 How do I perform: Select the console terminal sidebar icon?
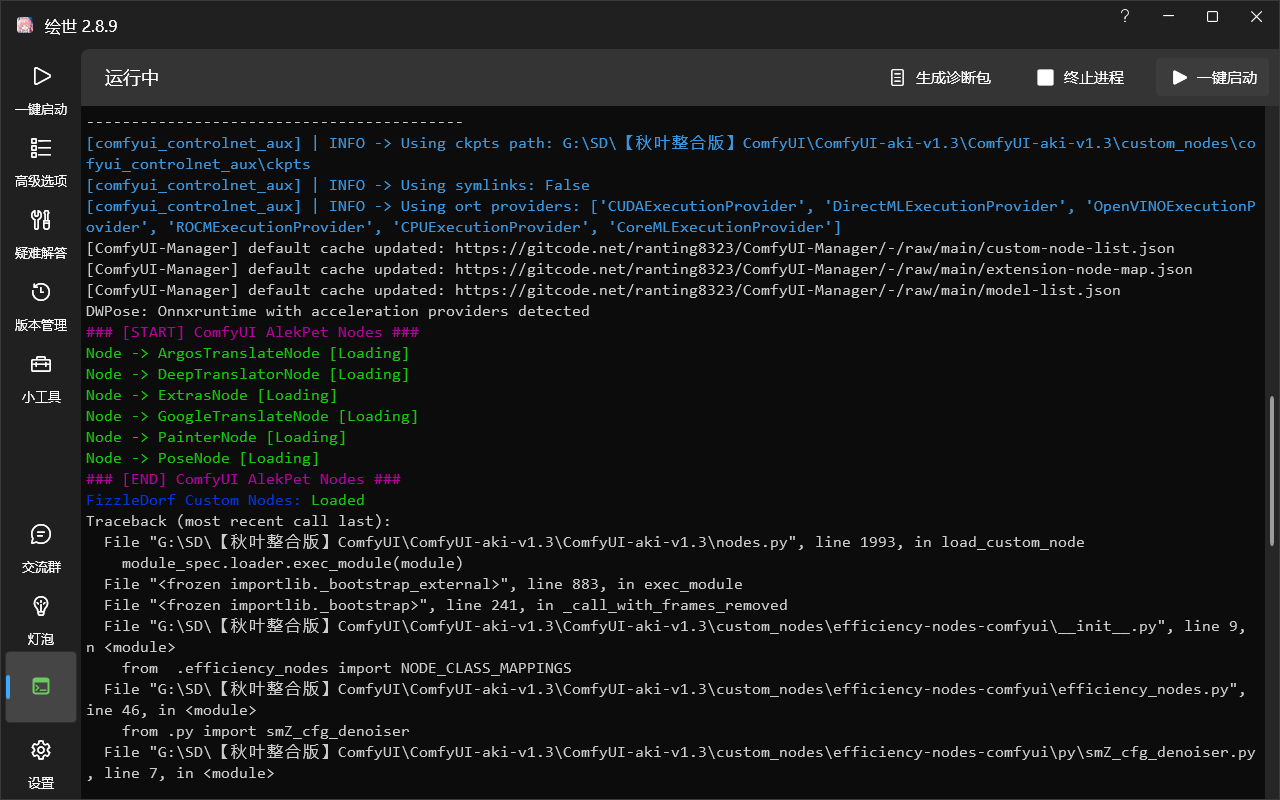(x=41, y=687)
